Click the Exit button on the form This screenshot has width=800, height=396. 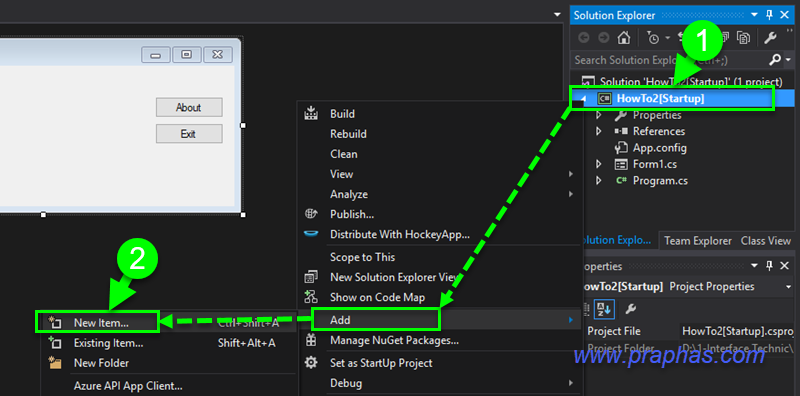[189, 134]
